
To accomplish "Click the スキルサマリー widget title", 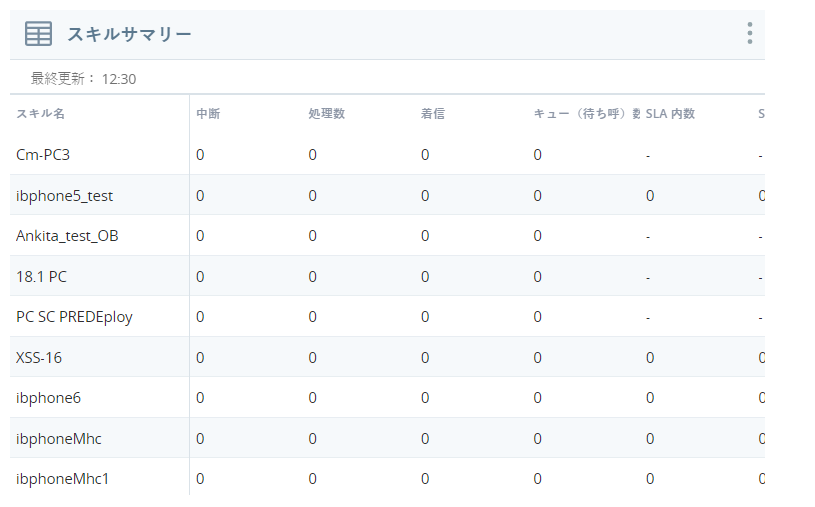I will 129,34.
